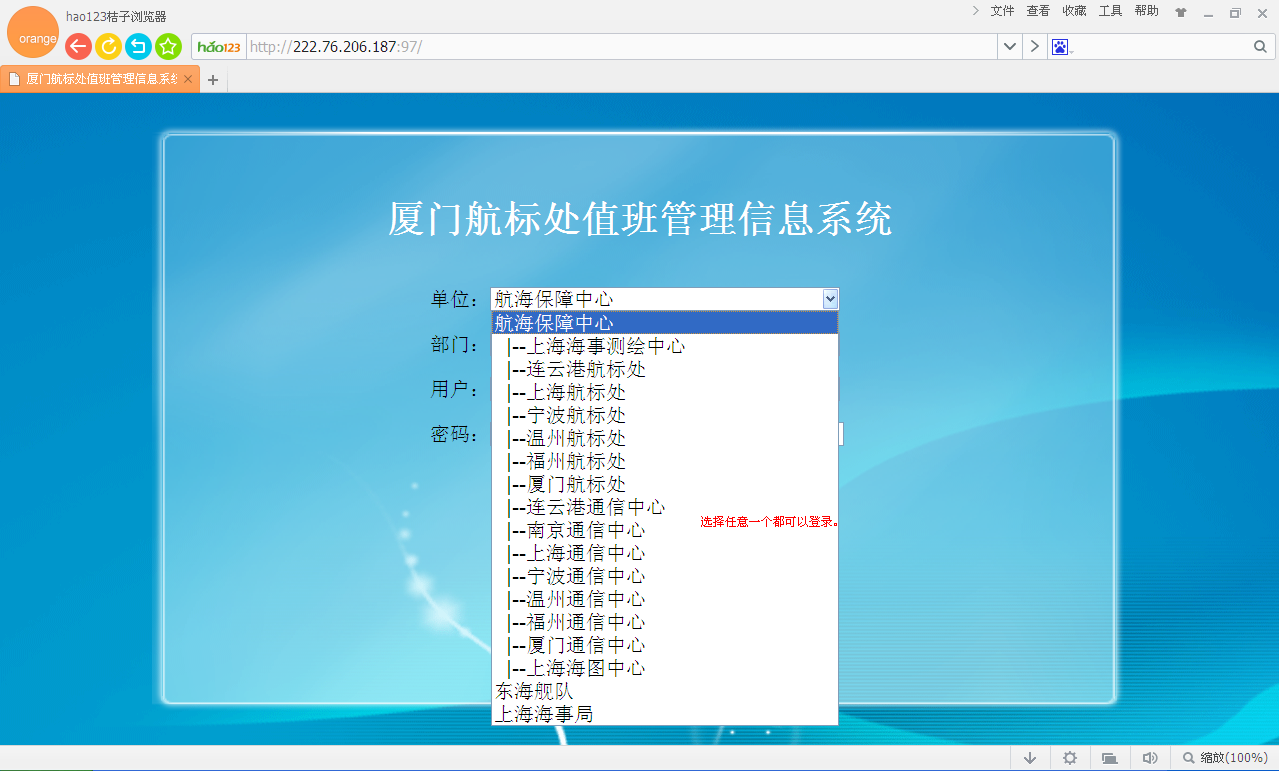The width and height of the screenshot is (1279, 771).
Task: Expand the address bar history dropdown
Action: click(1009, 46)
